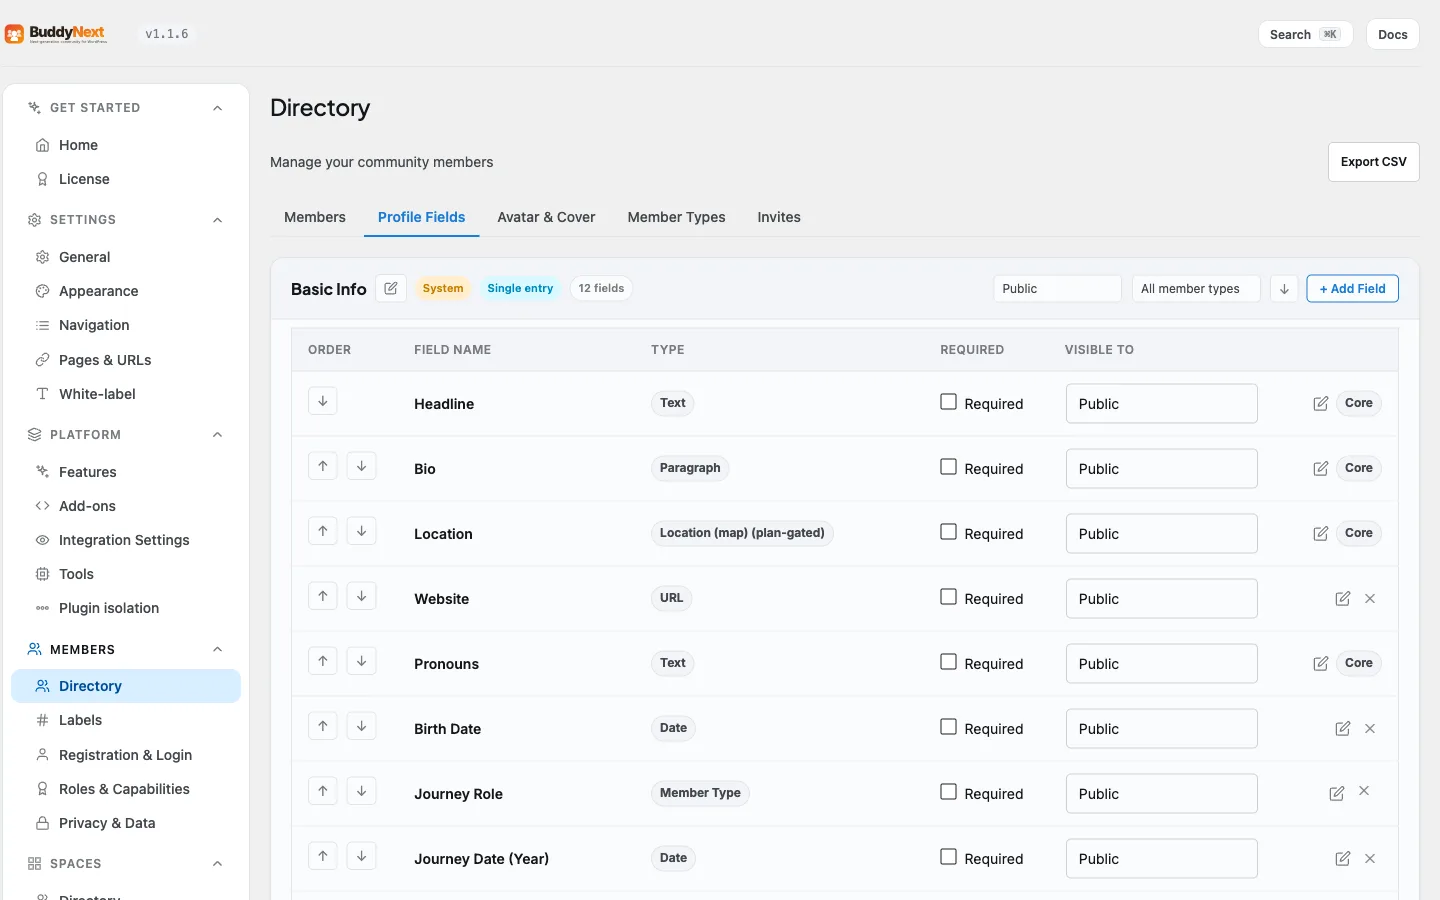Edit the Basic Info group name
The height and width of the screenshot is (900, 1440).
[x=391, y=288]
